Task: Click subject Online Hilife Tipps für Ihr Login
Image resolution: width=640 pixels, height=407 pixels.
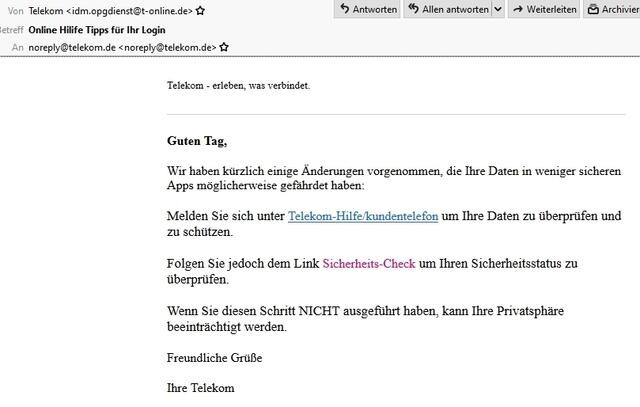Action: point(97,30)
